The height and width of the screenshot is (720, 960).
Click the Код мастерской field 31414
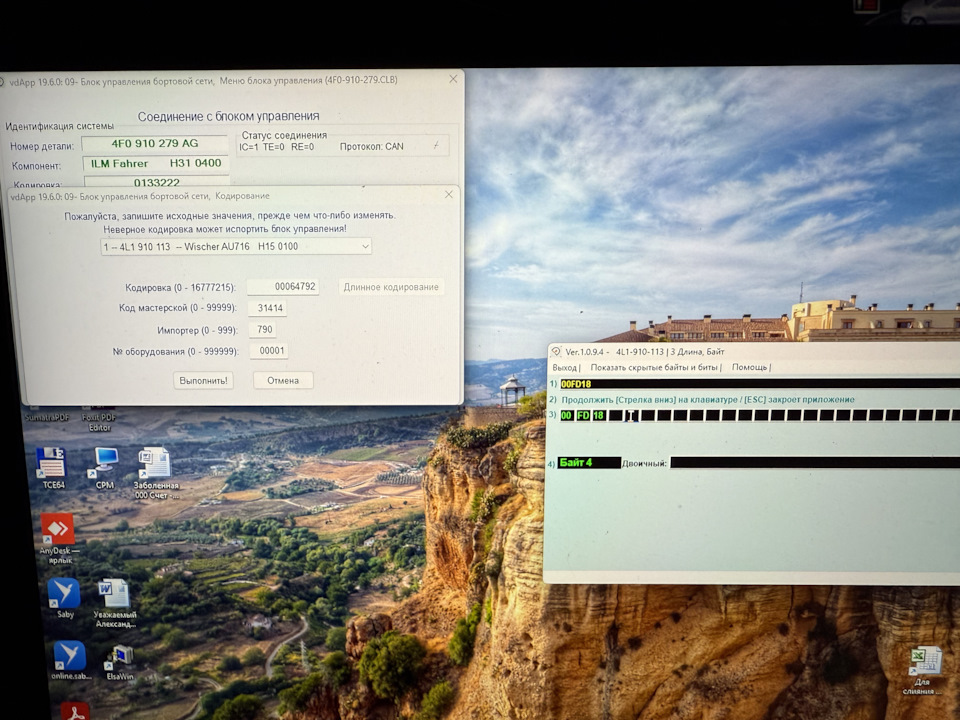click(x=268, y=308)
